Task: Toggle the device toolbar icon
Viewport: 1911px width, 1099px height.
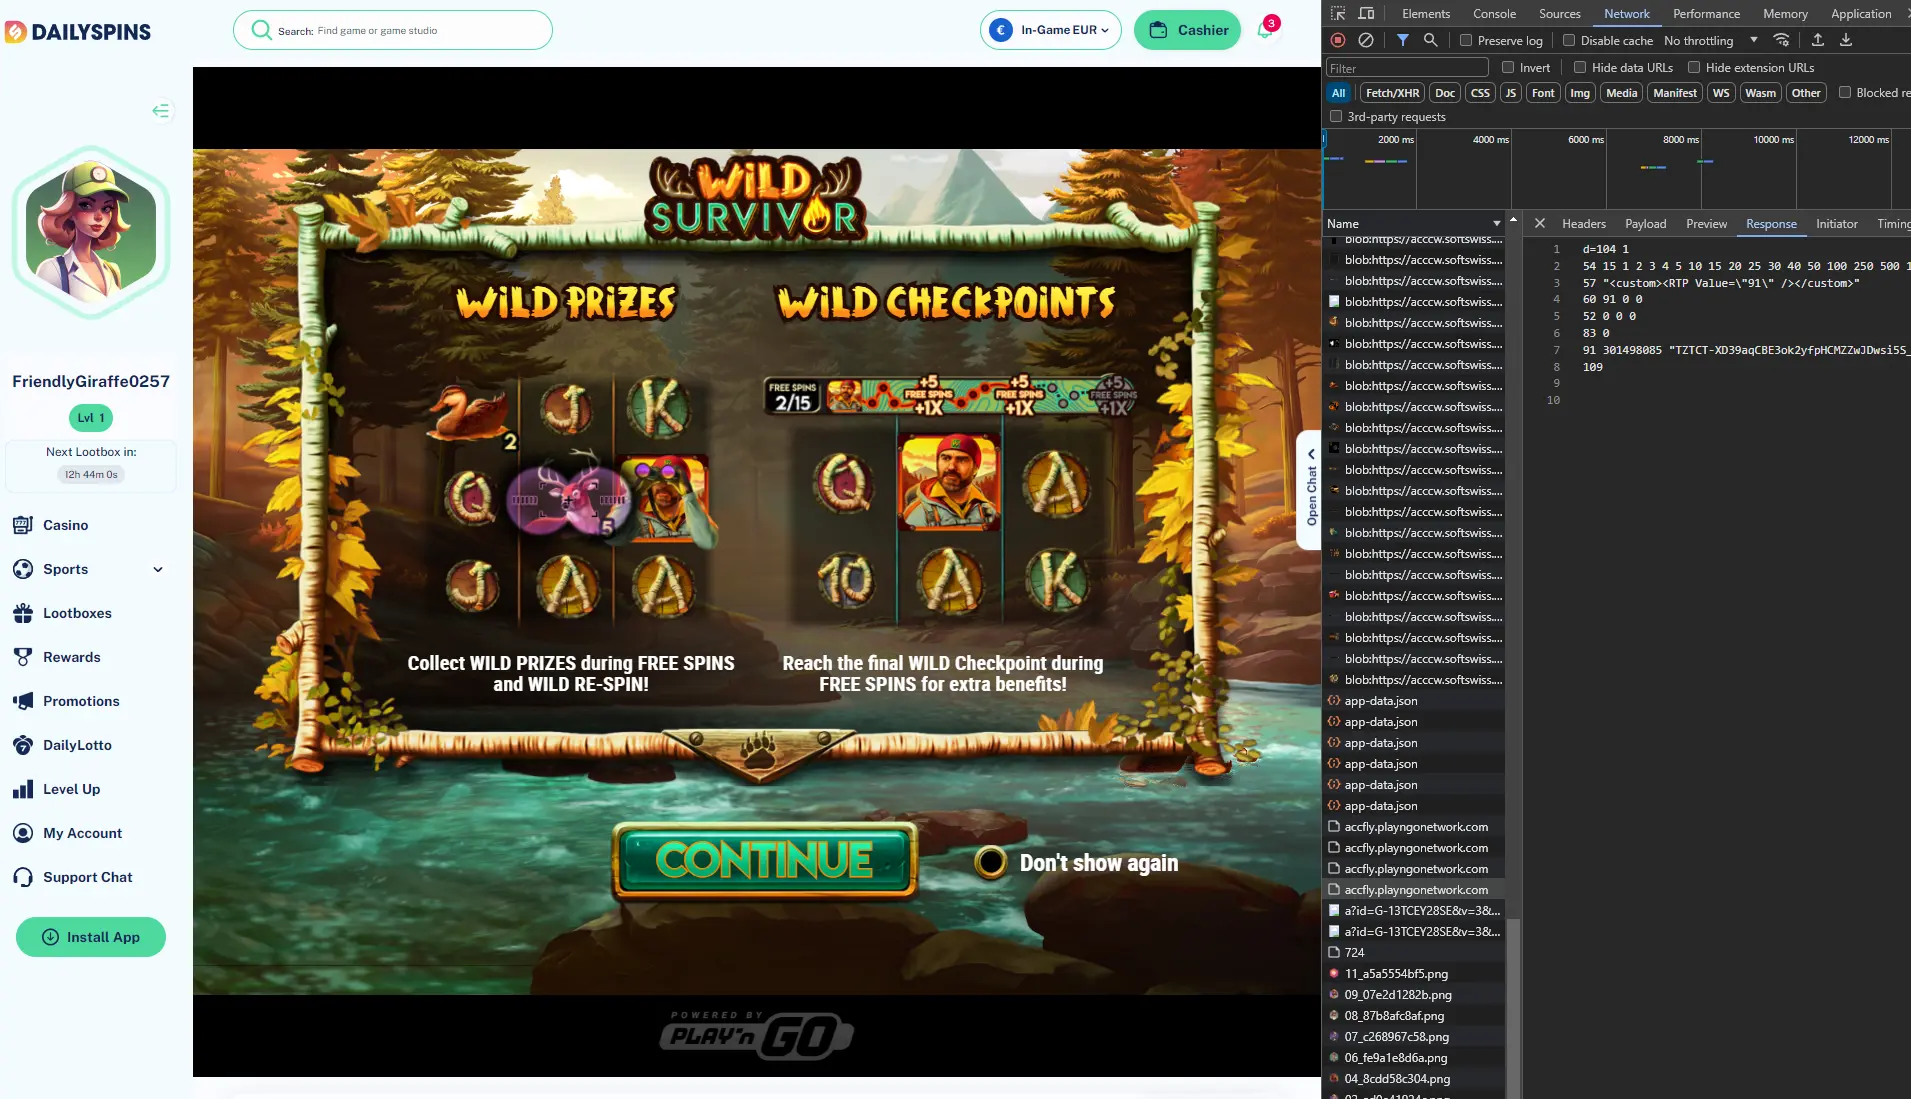Action: pos(1366,14)
